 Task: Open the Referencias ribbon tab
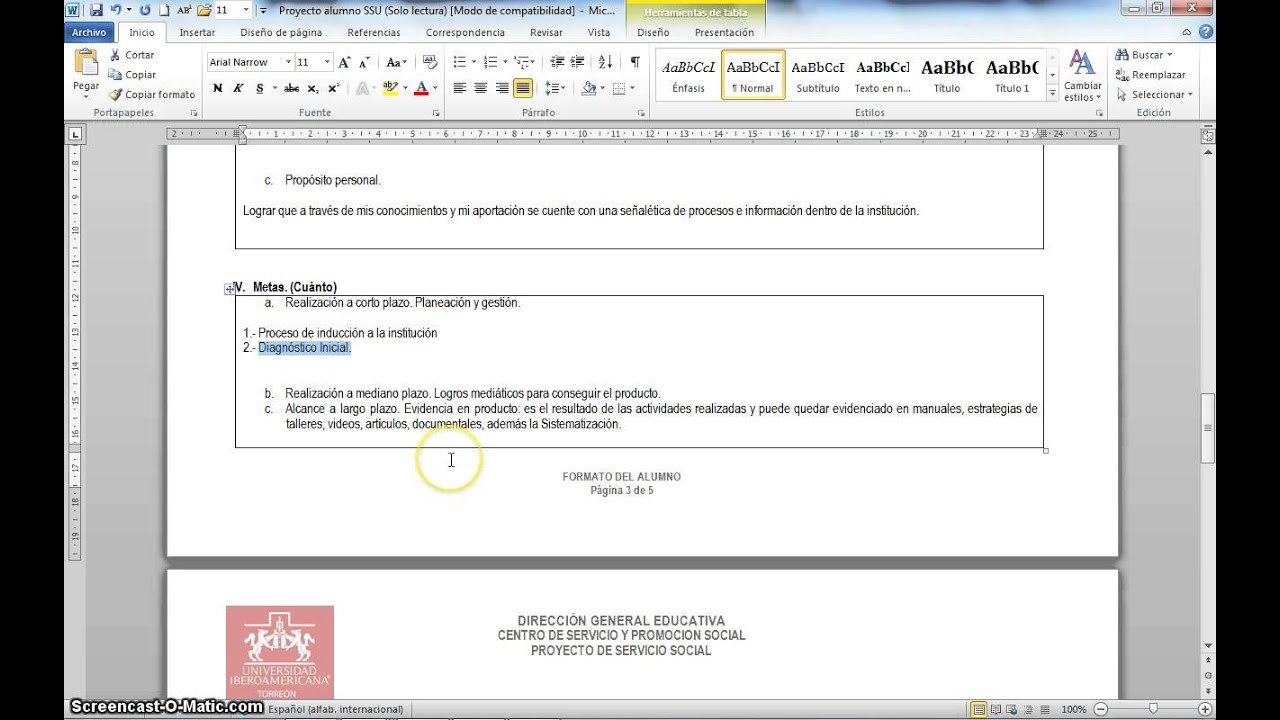[x=373, y=32]
